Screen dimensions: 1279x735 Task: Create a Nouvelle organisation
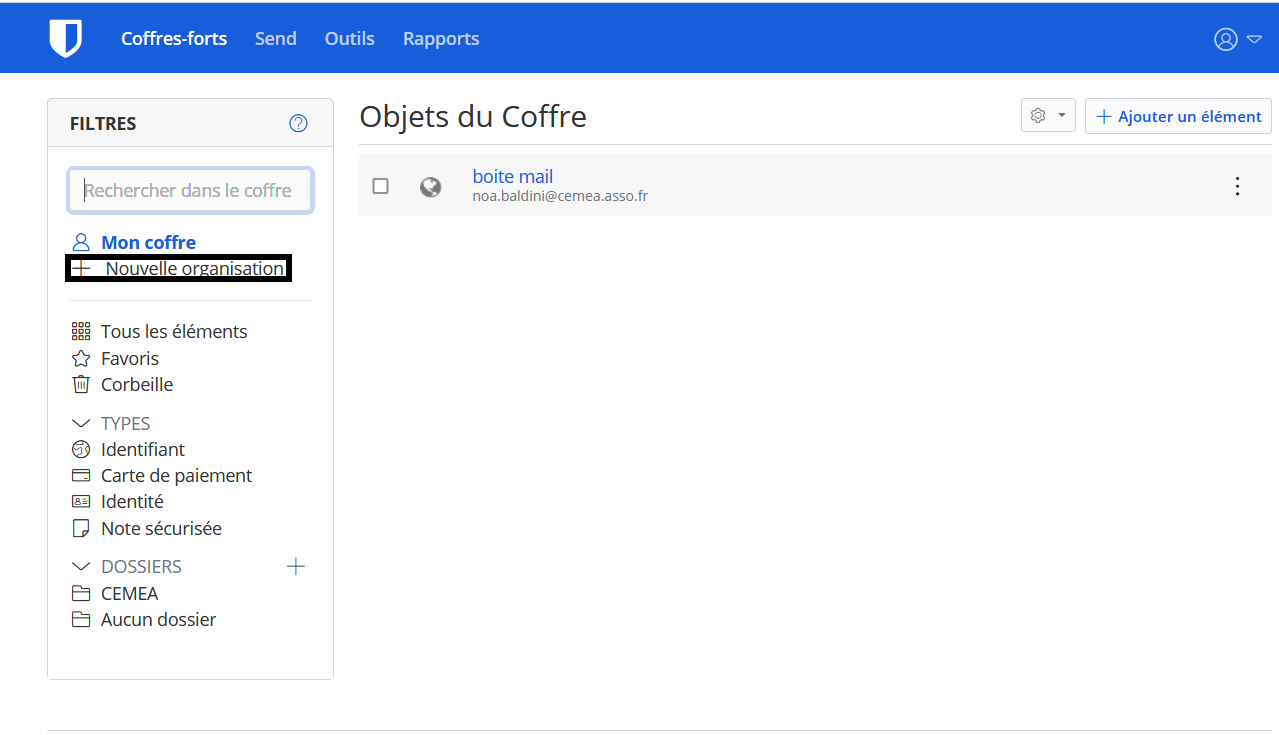pyautogui.click(x=179, y=268)
